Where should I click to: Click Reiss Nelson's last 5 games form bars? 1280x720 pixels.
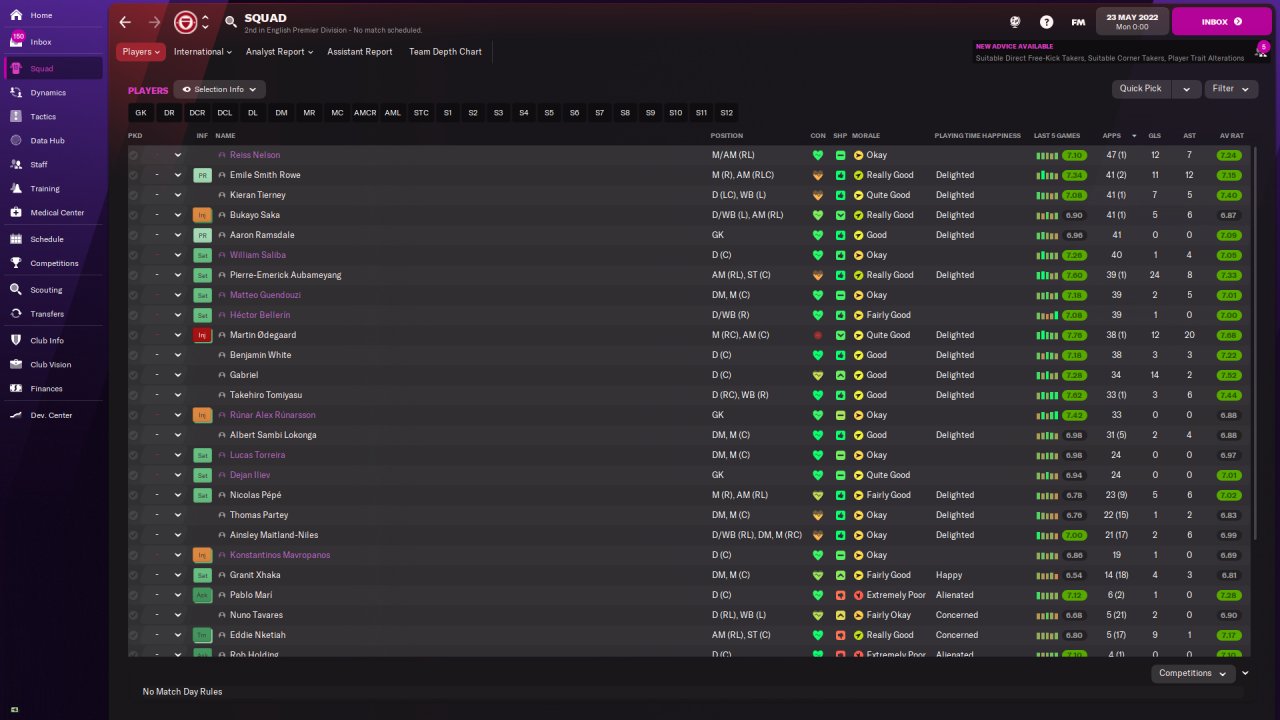(1047, 155)
